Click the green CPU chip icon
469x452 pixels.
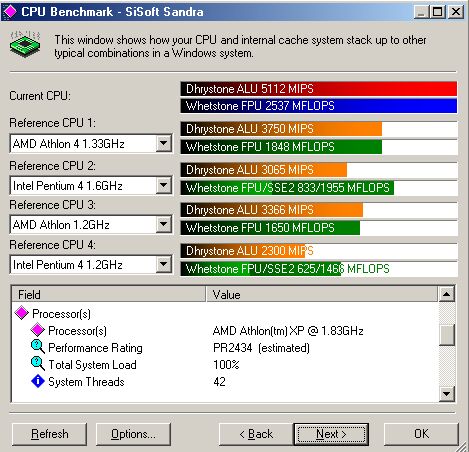click(25, 44)
